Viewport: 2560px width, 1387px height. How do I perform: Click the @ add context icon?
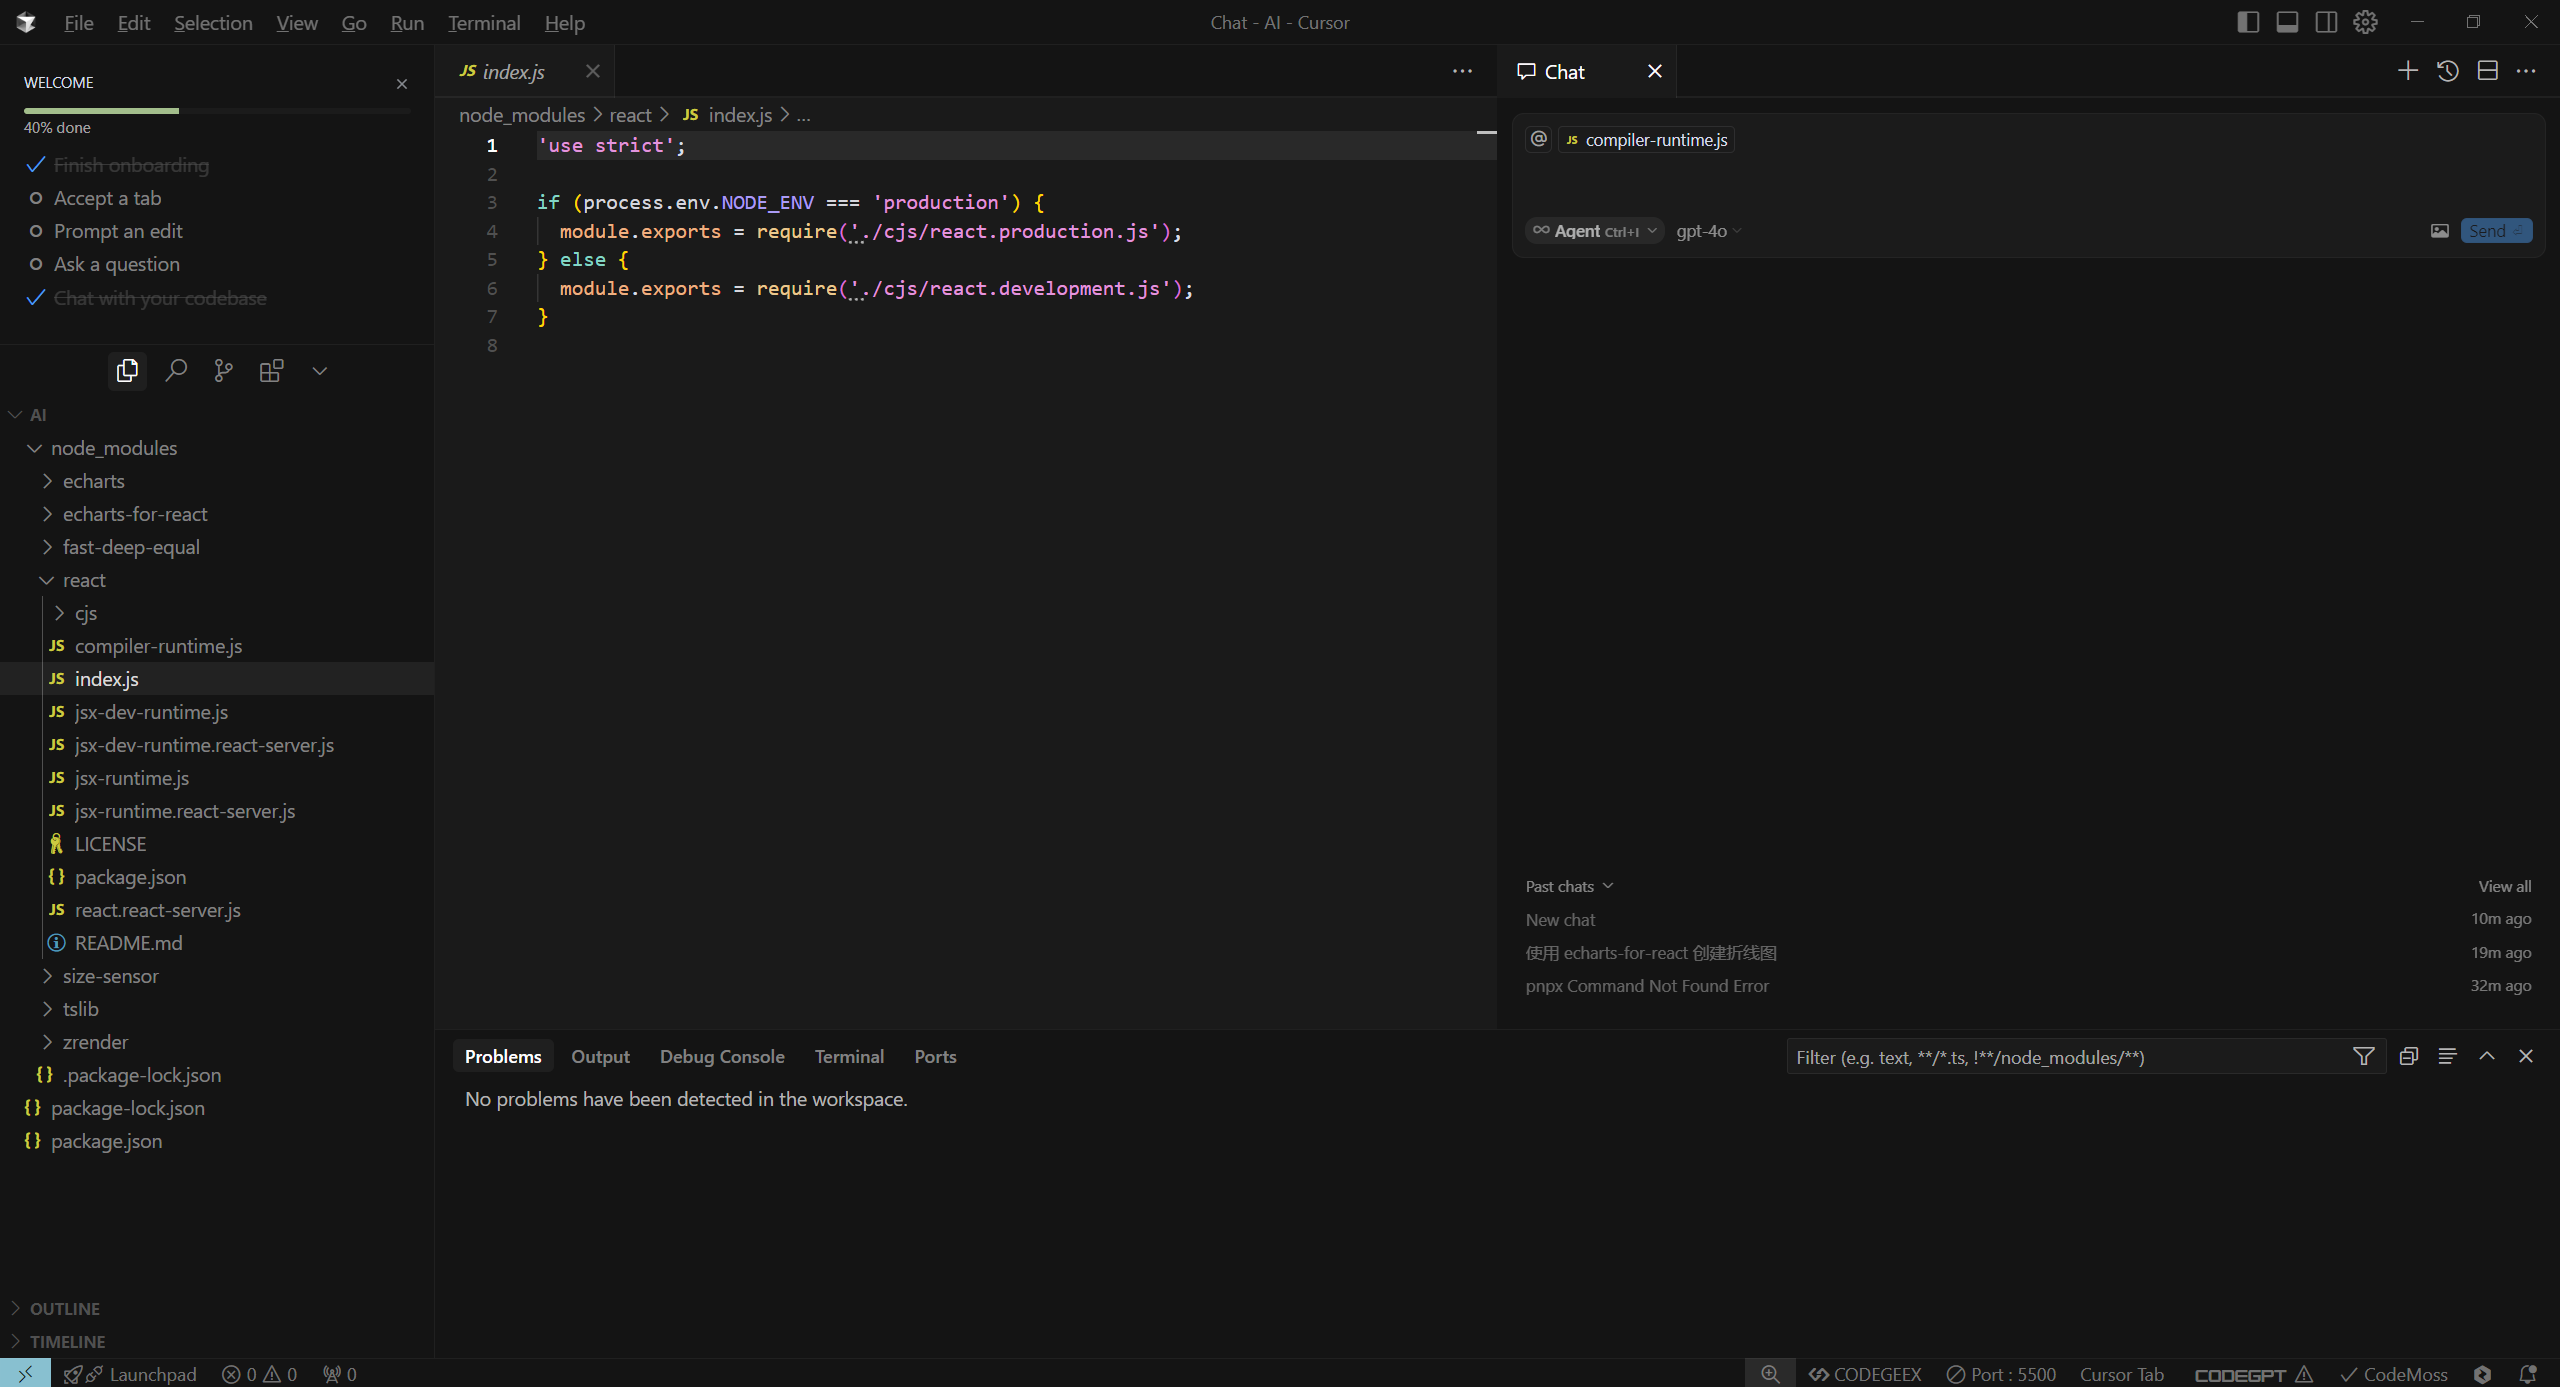tap(1539, 139)
